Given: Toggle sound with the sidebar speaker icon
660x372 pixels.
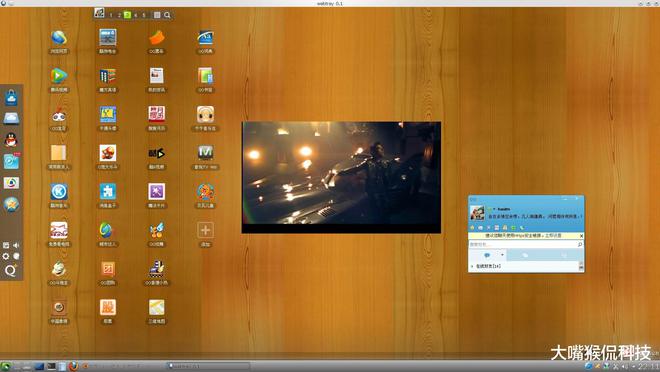Looking at the screenshot, I should (16, 245).
